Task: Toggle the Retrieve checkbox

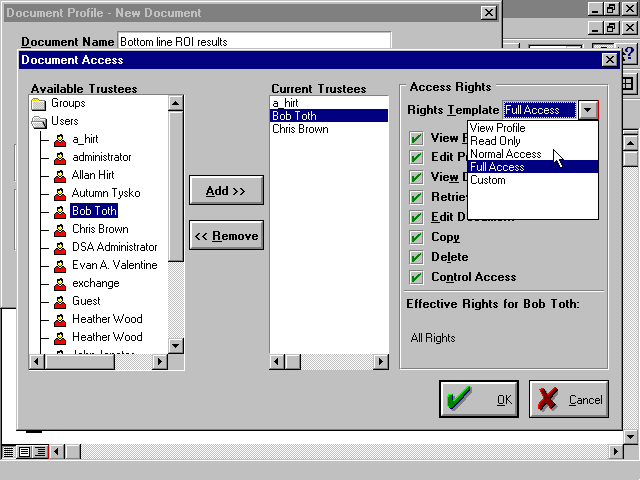Action: (416, 198)
